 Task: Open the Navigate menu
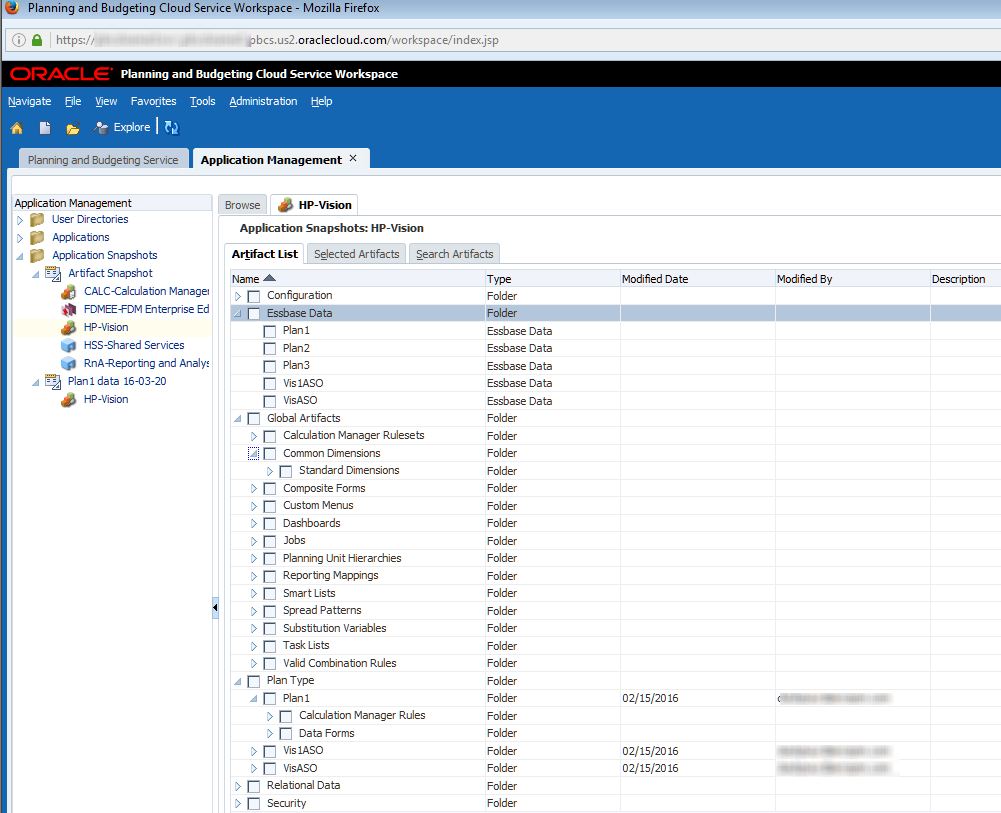click(29, 101)
